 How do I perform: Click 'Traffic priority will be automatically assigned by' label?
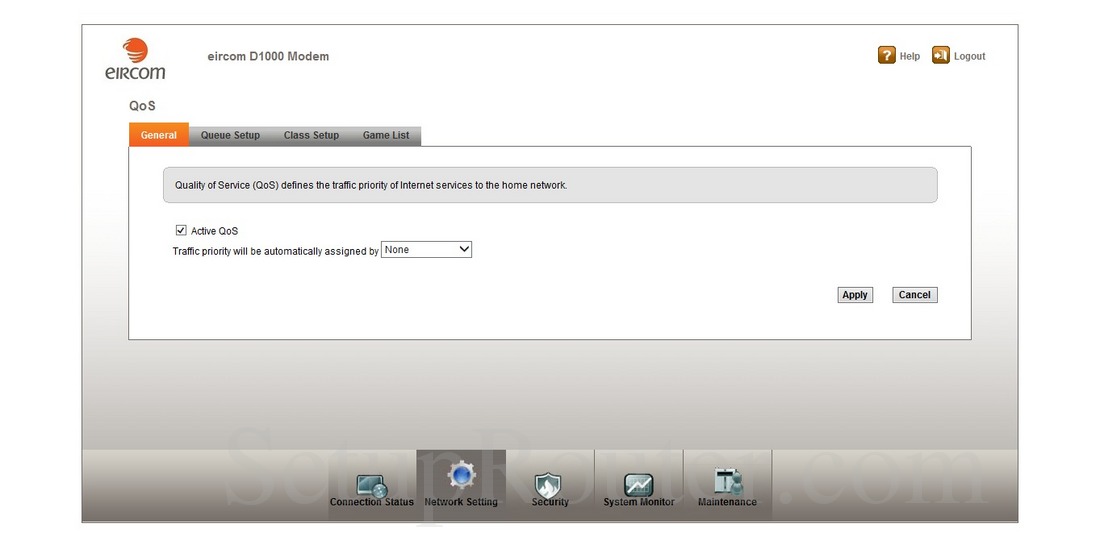(x=276, y=251)
